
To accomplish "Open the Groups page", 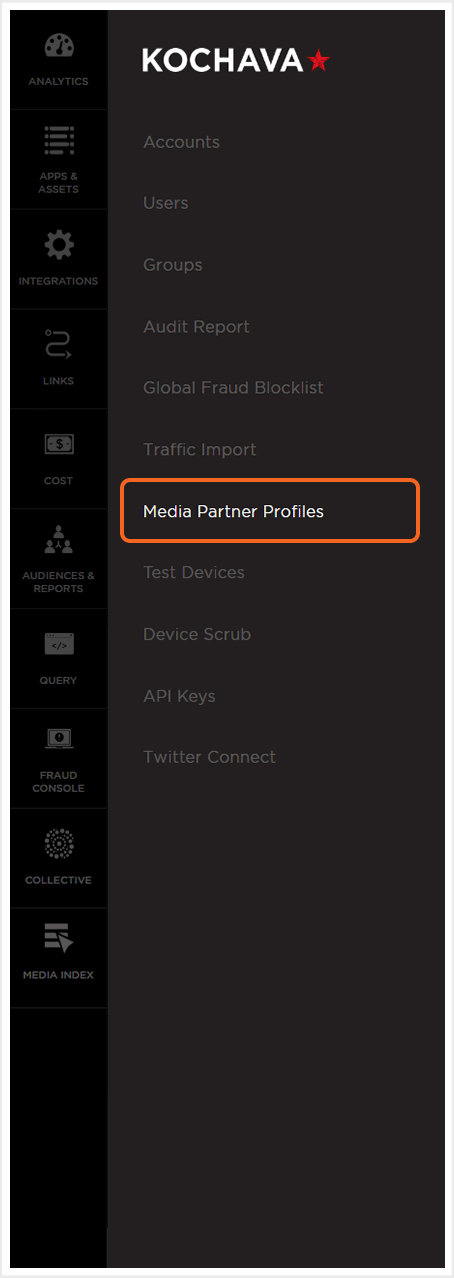I will pyautogui.click(x=172, y=265).
